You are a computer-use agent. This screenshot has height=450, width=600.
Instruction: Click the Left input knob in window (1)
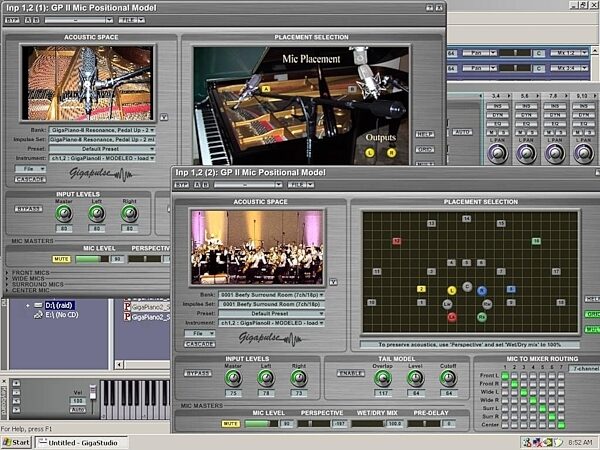click(x=96, y=214)
